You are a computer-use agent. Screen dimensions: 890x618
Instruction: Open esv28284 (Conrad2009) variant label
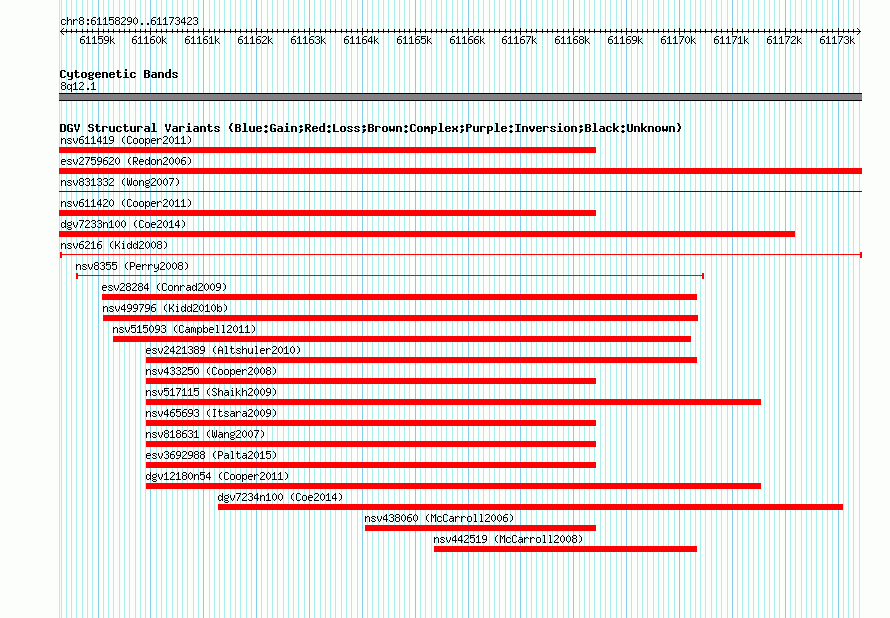pyautogui.click(x=164, y=287)
